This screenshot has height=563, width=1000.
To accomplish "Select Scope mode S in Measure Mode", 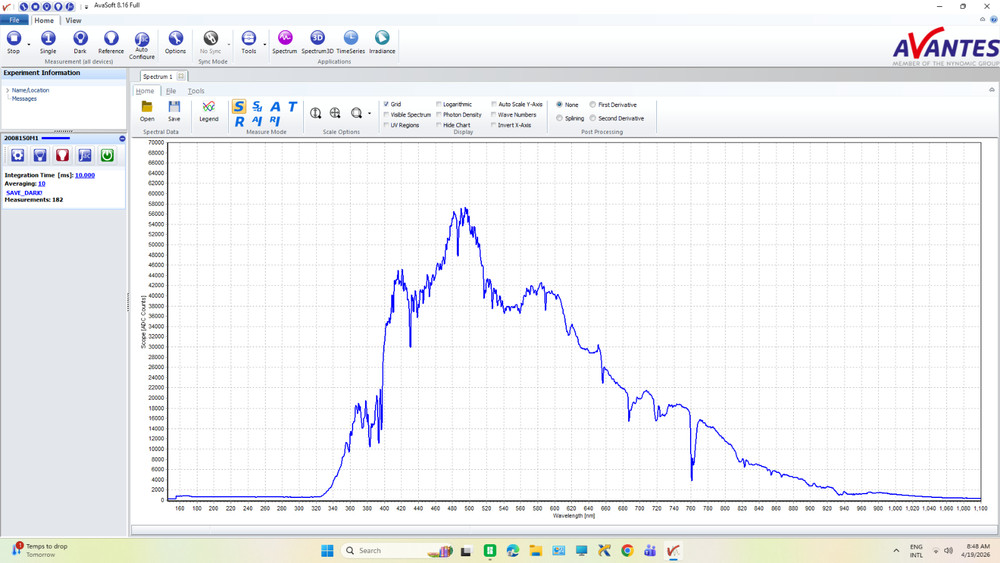I will click(x=239, y=106).
